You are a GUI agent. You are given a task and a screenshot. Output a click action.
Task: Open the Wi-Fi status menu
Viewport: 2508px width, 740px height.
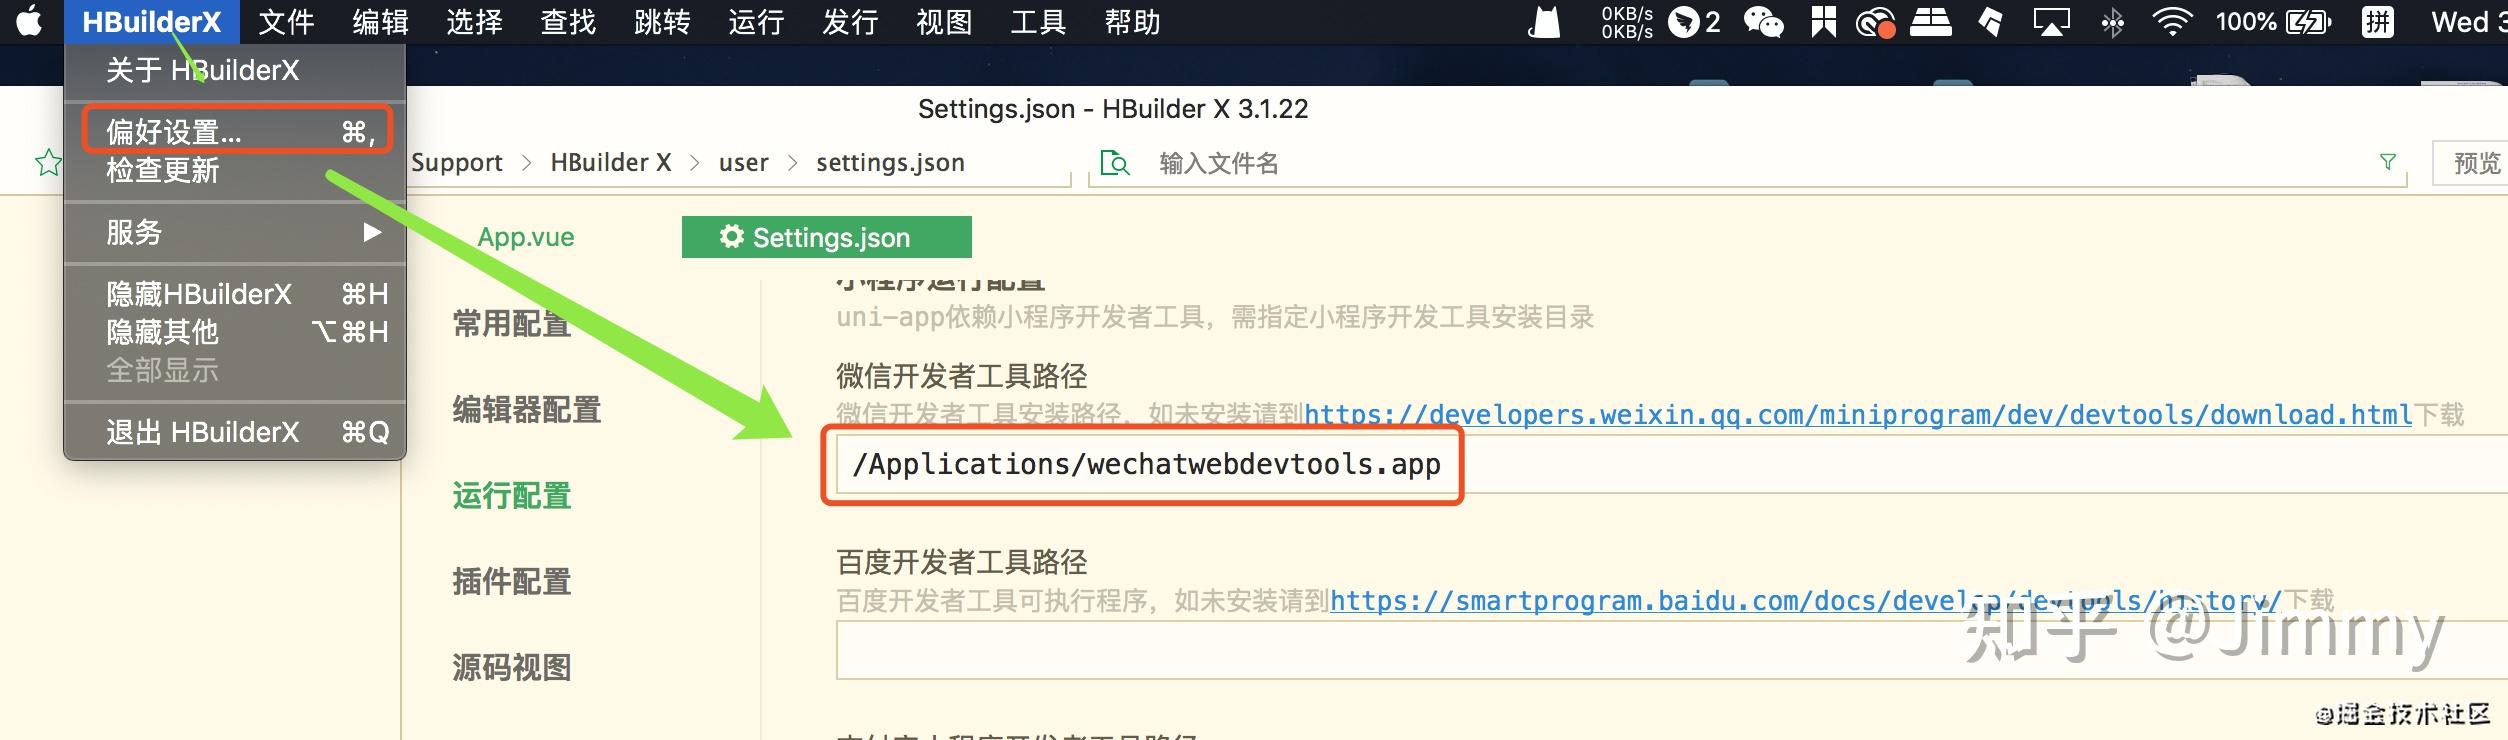[x=2172, y=22]
